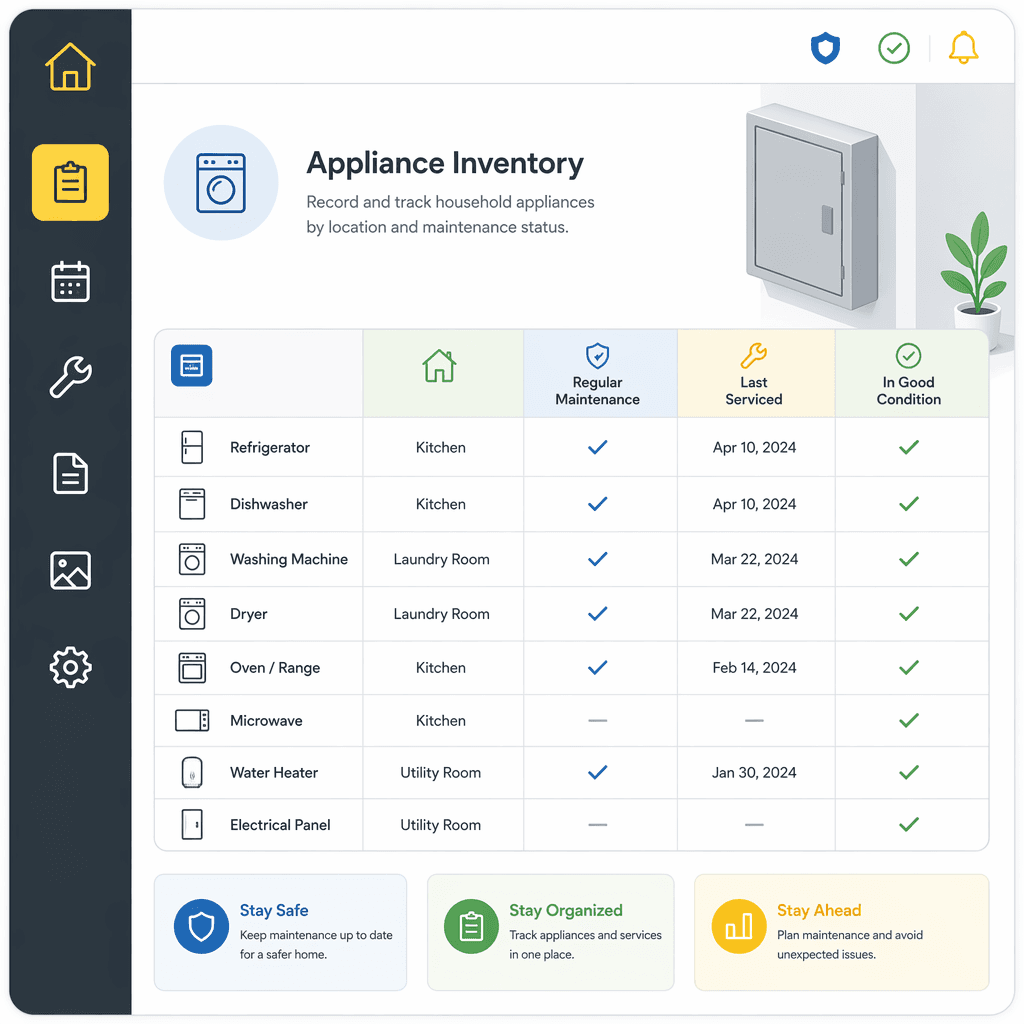Image resolution: width=1024 pixels, height=1024 pixels.
Task: Toggle Oven / Range regular maintenance checkmark
Action: click(598, 667)
